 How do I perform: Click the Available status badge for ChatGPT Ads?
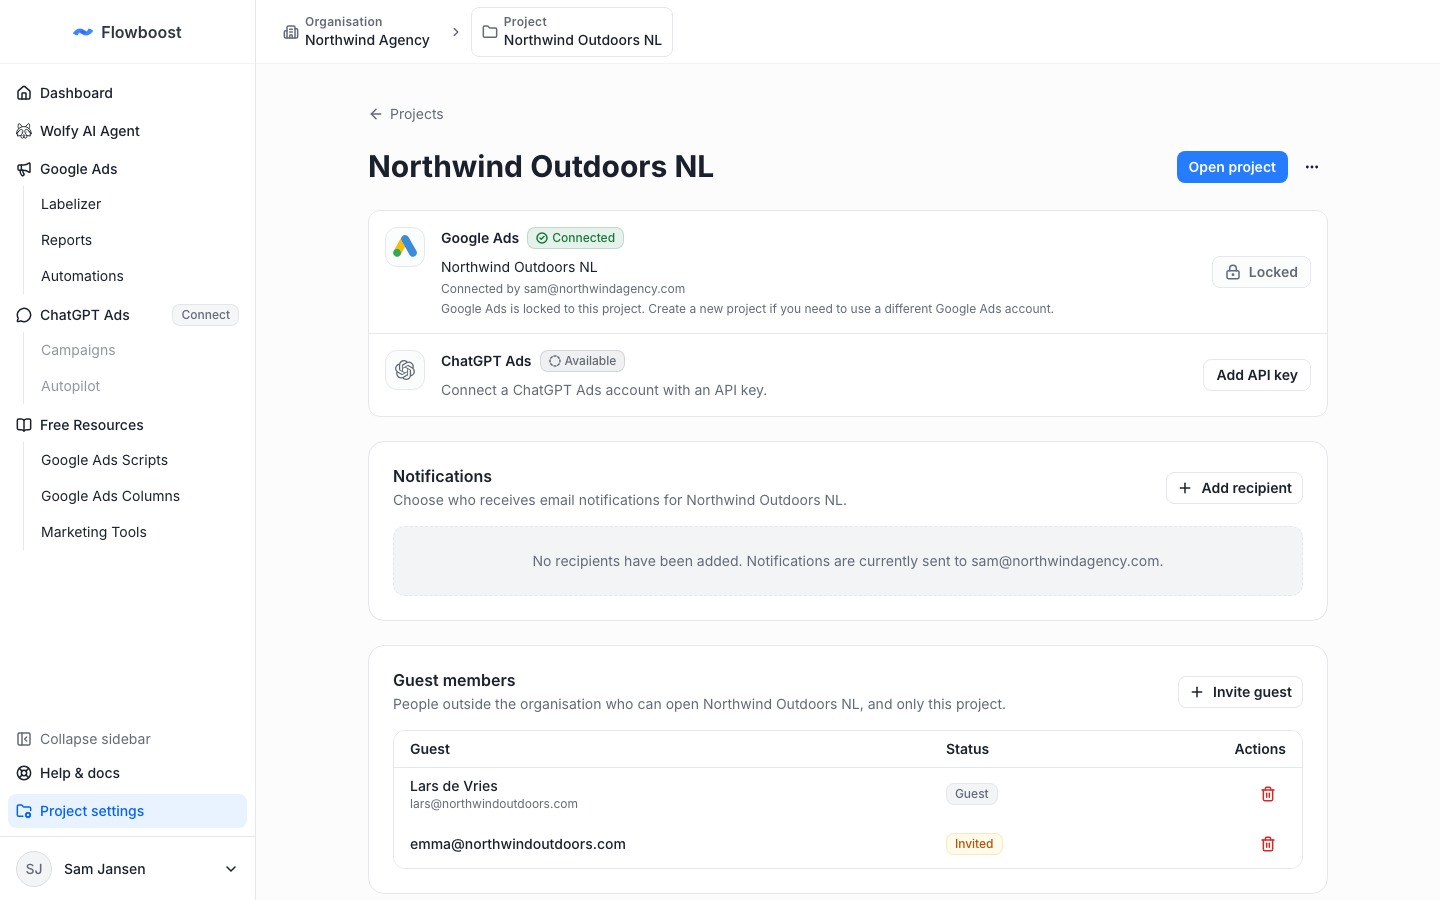pos(582,361)
